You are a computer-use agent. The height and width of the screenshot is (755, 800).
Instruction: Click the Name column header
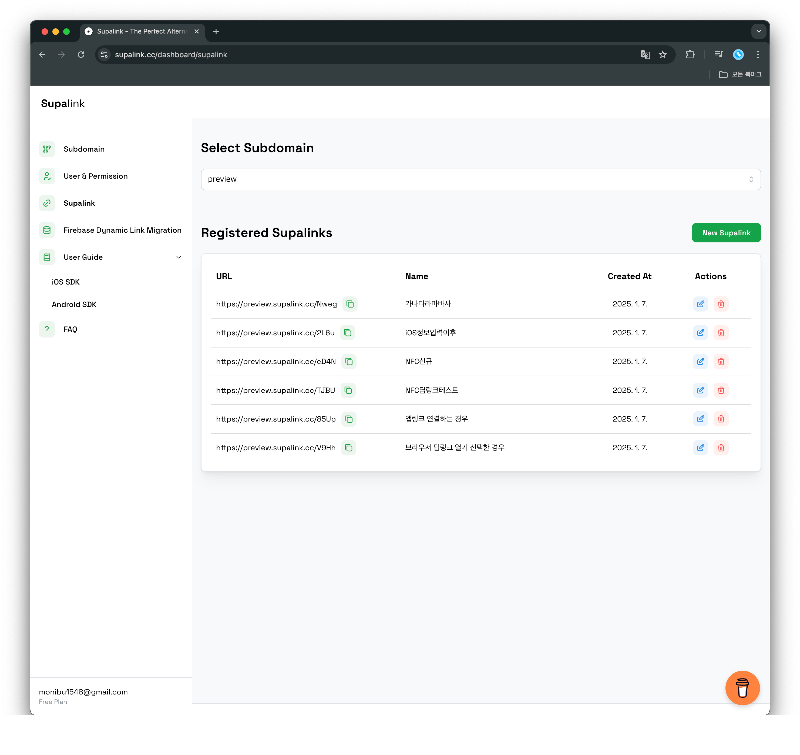[x=417, y=276]
